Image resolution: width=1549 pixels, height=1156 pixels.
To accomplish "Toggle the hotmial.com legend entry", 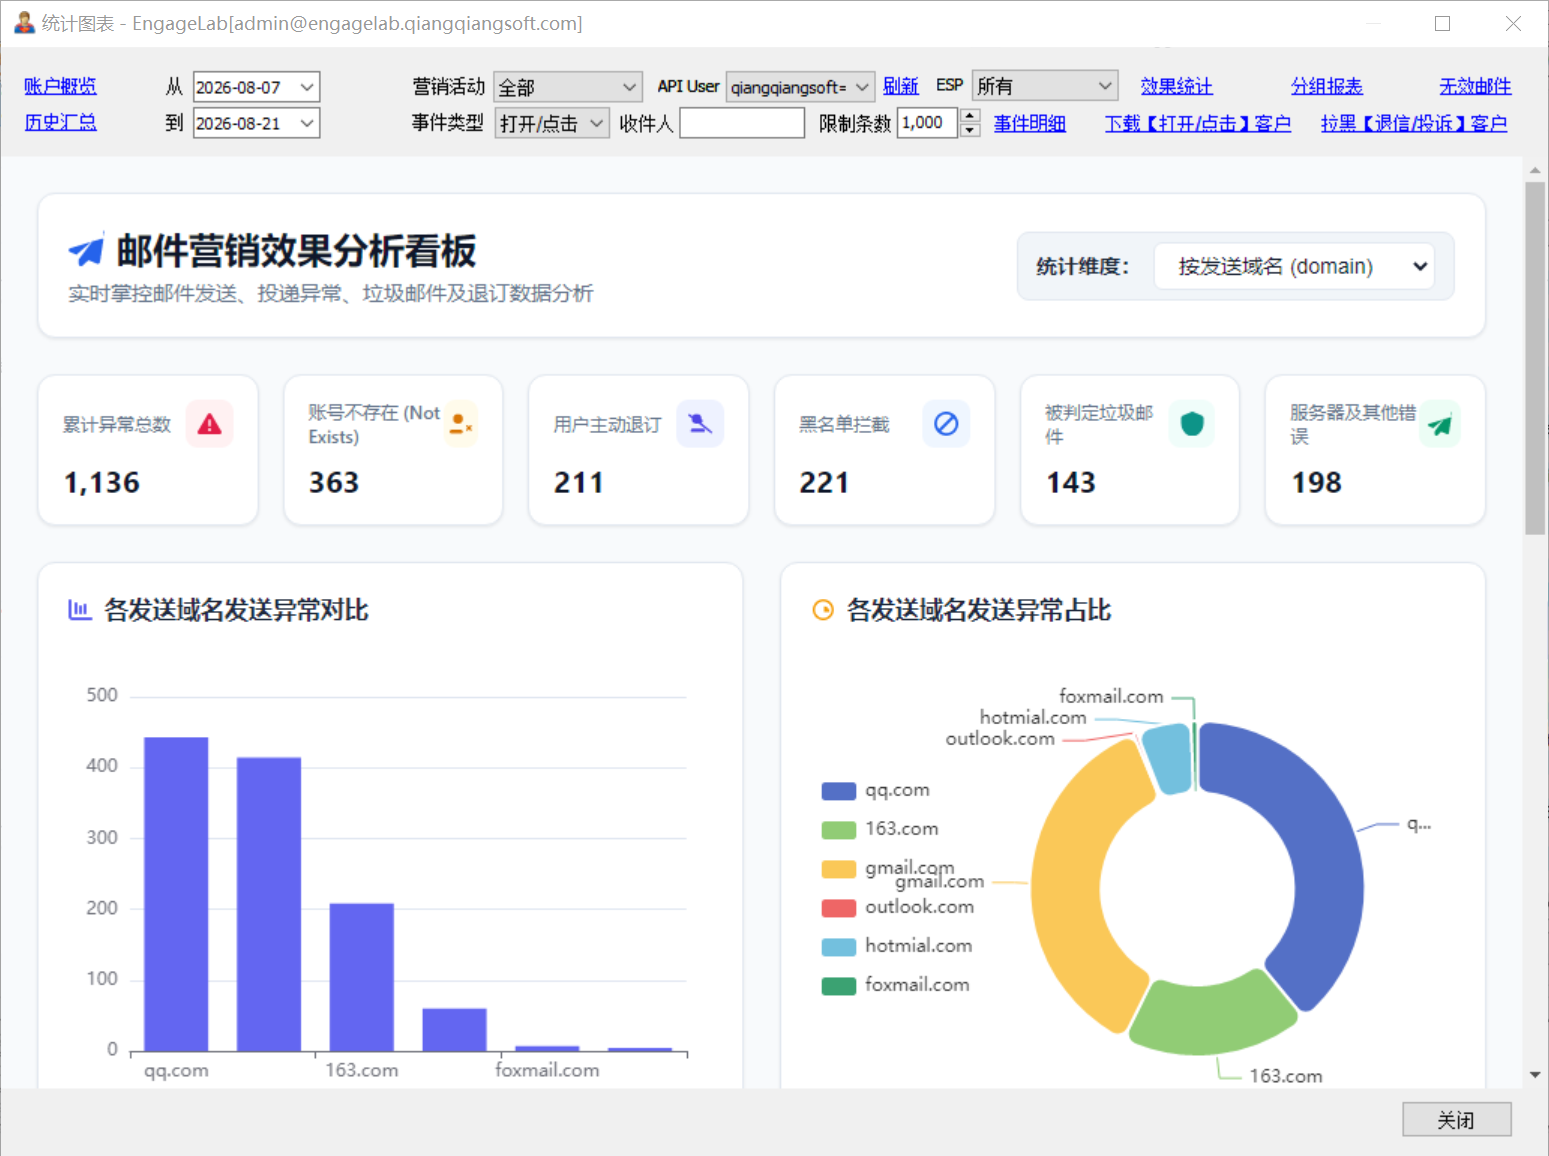I will (x=897, y=946).
